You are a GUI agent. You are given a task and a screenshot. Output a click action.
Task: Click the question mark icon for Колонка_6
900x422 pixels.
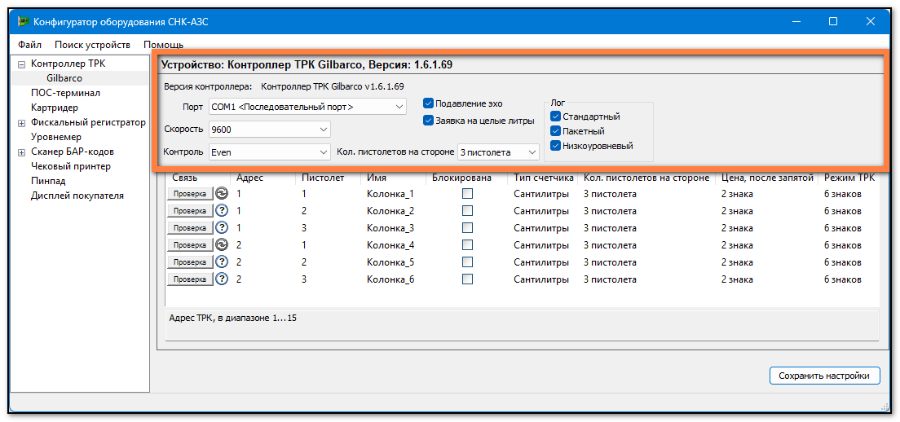[223, 279]
